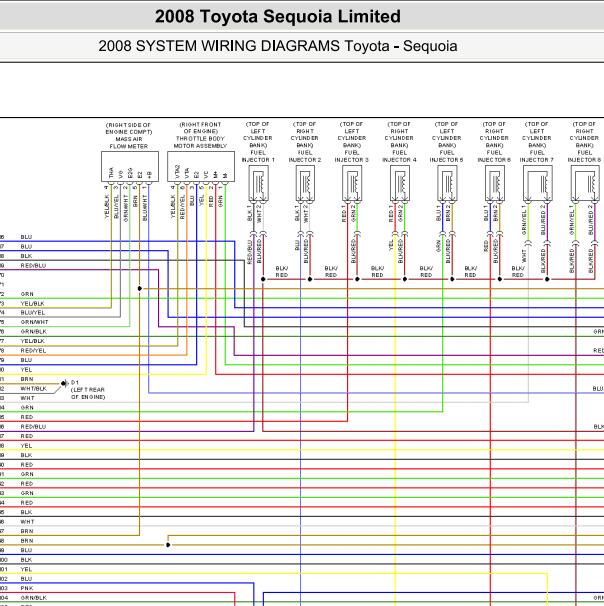Click the Fuel Injector 1 coil symbol
Screen dimensions: 604x606
259,183
